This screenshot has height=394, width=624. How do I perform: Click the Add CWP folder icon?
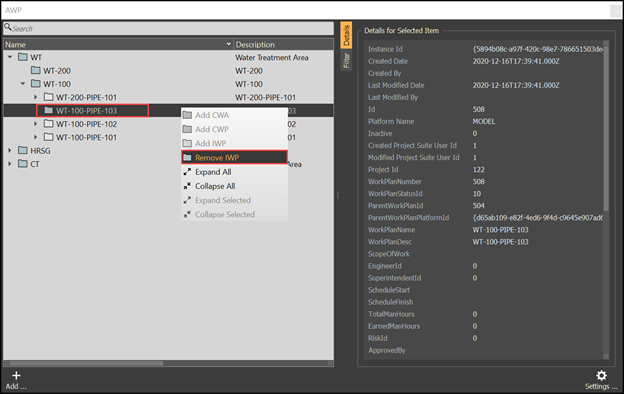tap(187, 129)
